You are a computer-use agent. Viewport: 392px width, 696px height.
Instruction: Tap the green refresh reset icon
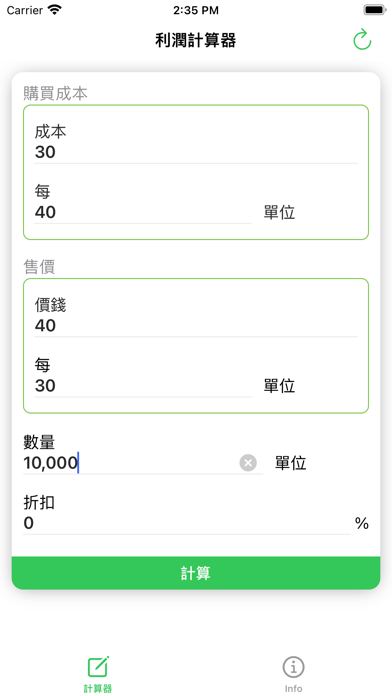click(362, 39)
